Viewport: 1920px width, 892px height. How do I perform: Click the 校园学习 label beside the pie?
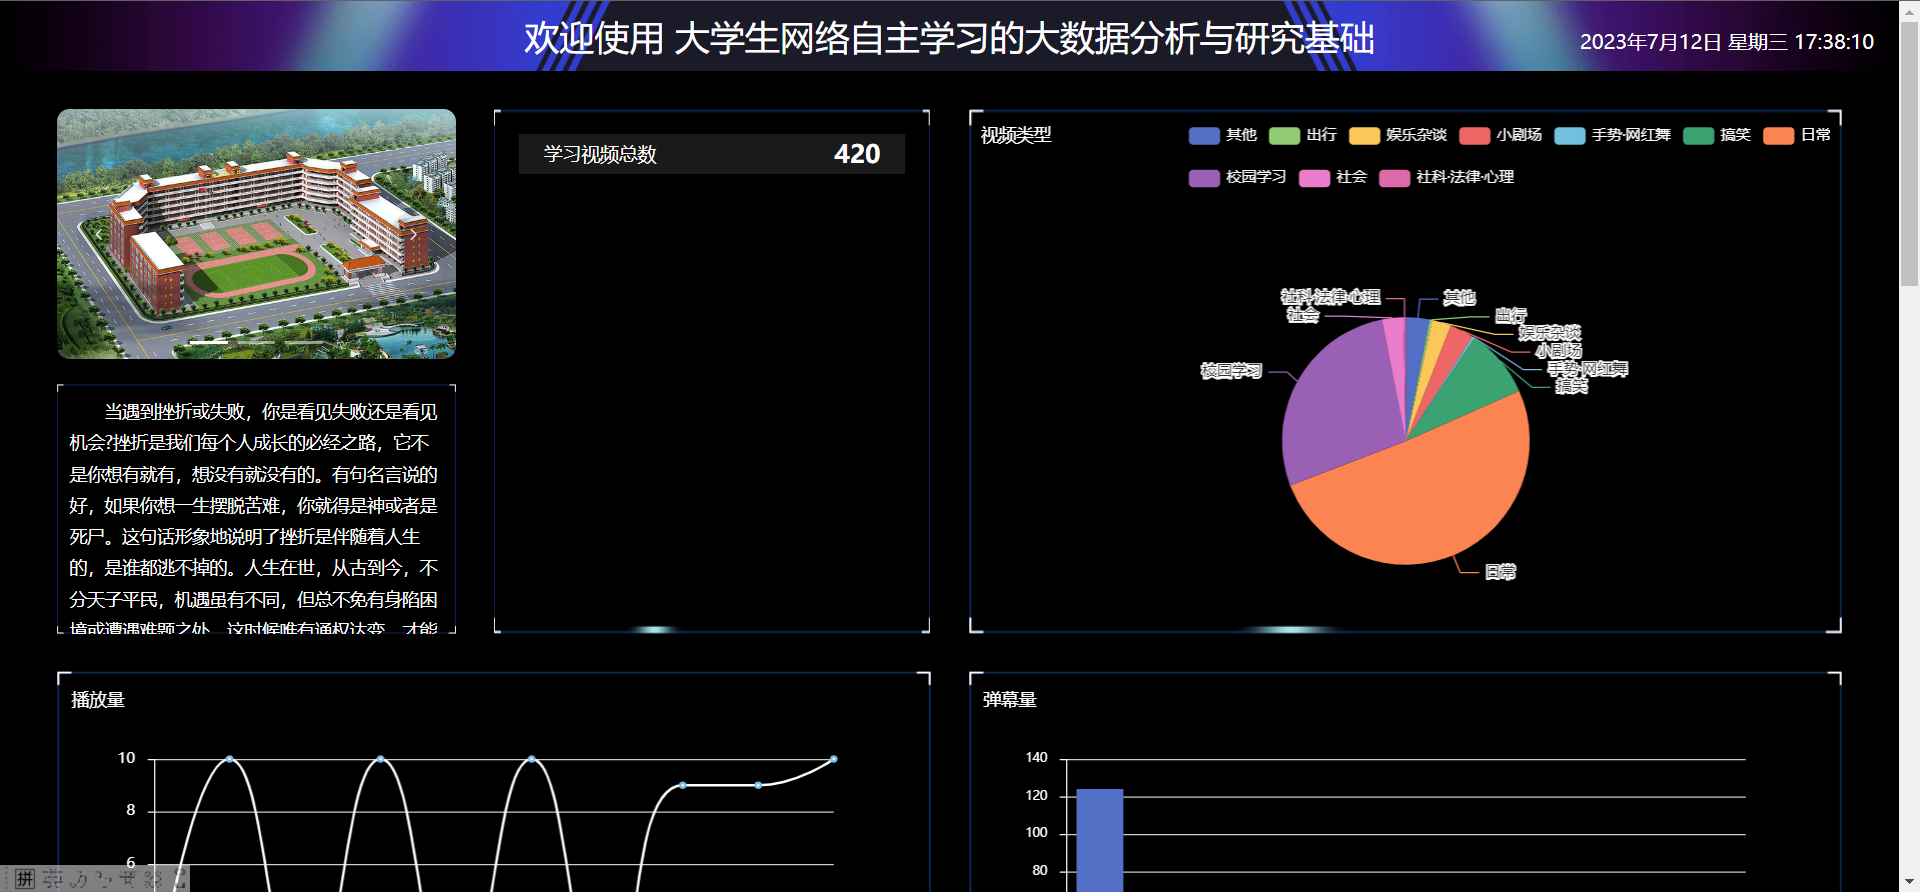1231,371
